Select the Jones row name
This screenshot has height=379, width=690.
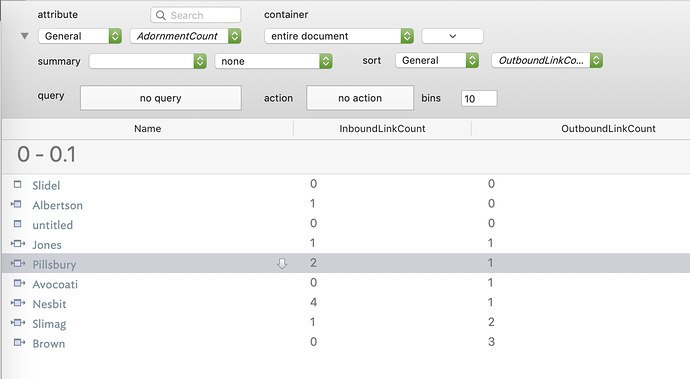coord(47,245)
